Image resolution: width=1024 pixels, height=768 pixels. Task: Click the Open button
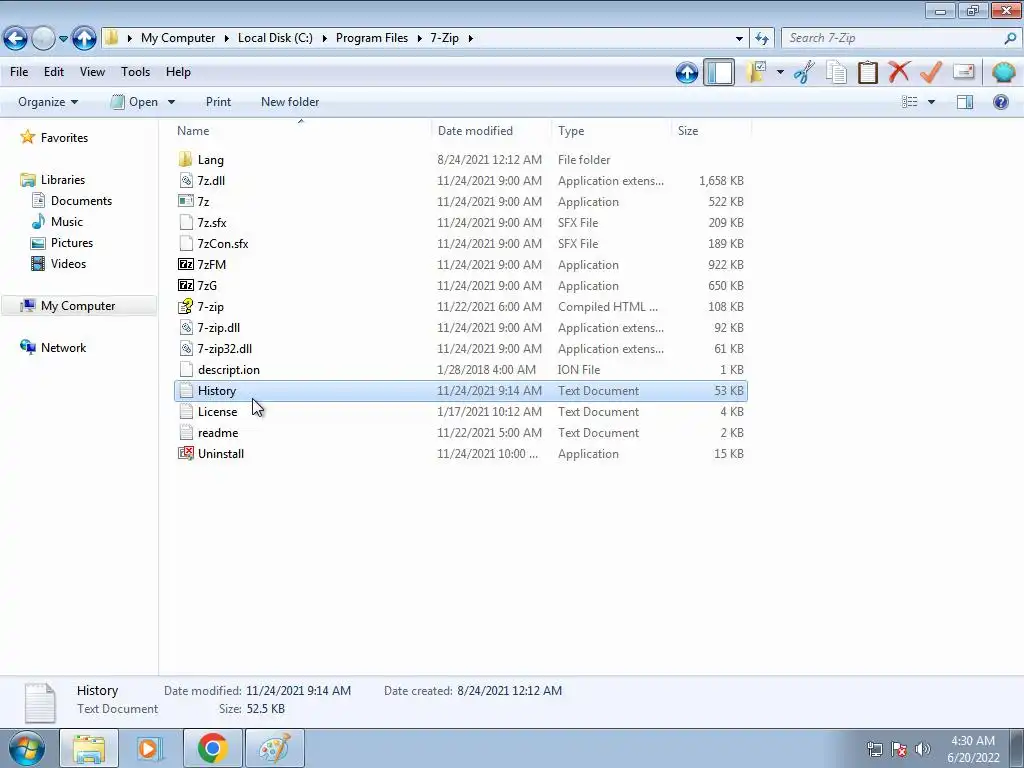point(134,102)
